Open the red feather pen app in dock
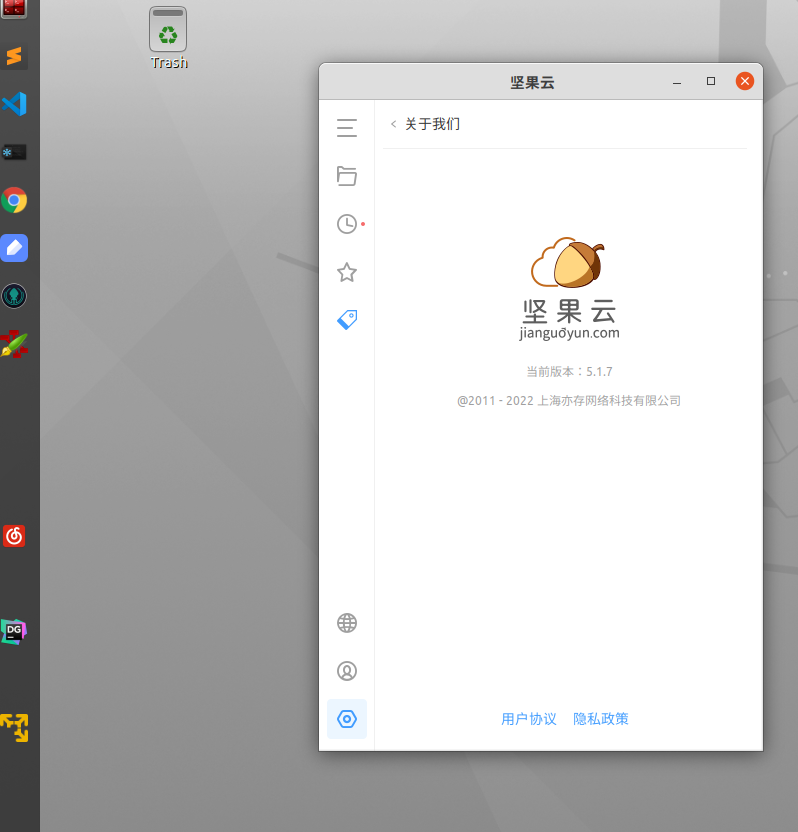The width and height of the screenshot is (798, 832). (14, 344)
